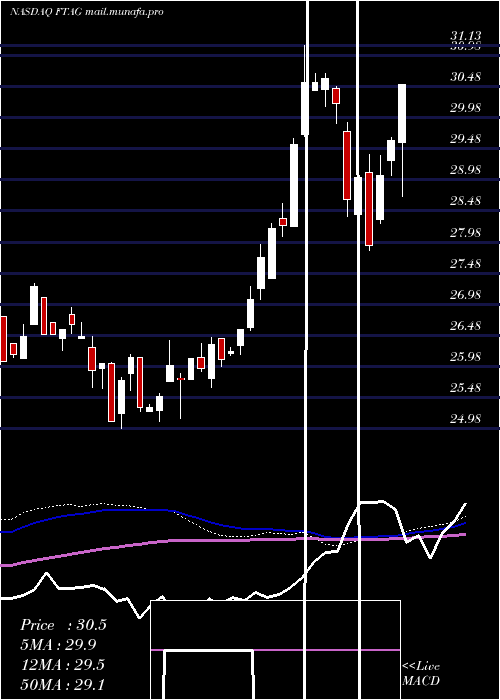Select the 27.48 price axis label
This screenshot has width=500, height=700.
click(x=466, y=264)
